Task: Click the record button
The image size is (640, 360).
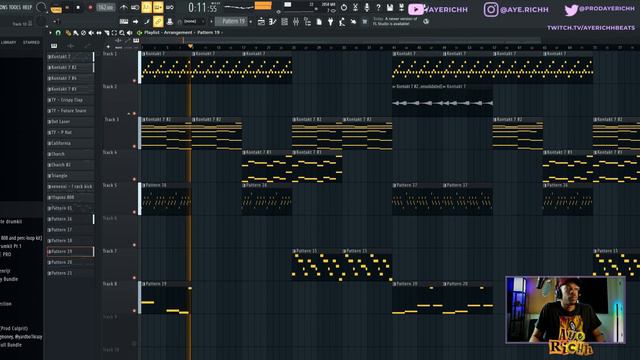Action: [90, 7]
